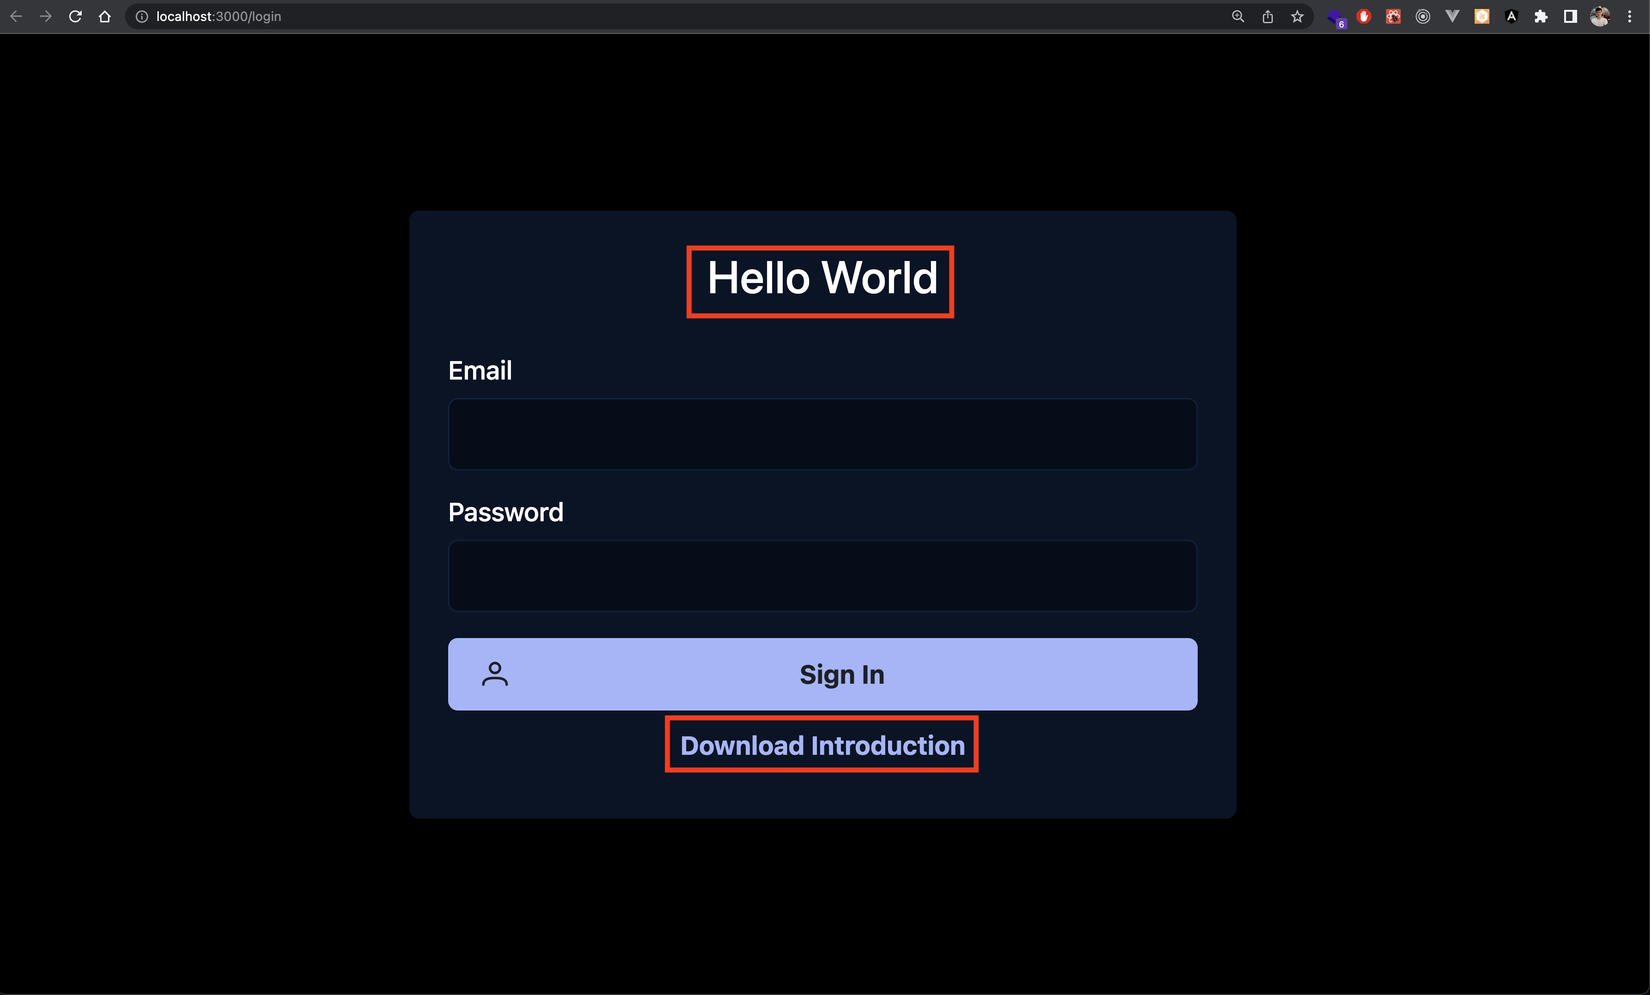Image resolution: width=1650 pixels, height=995 pixels.
Task: Open the Angular devtools extension icon
Action: (x=1511, y=16)
